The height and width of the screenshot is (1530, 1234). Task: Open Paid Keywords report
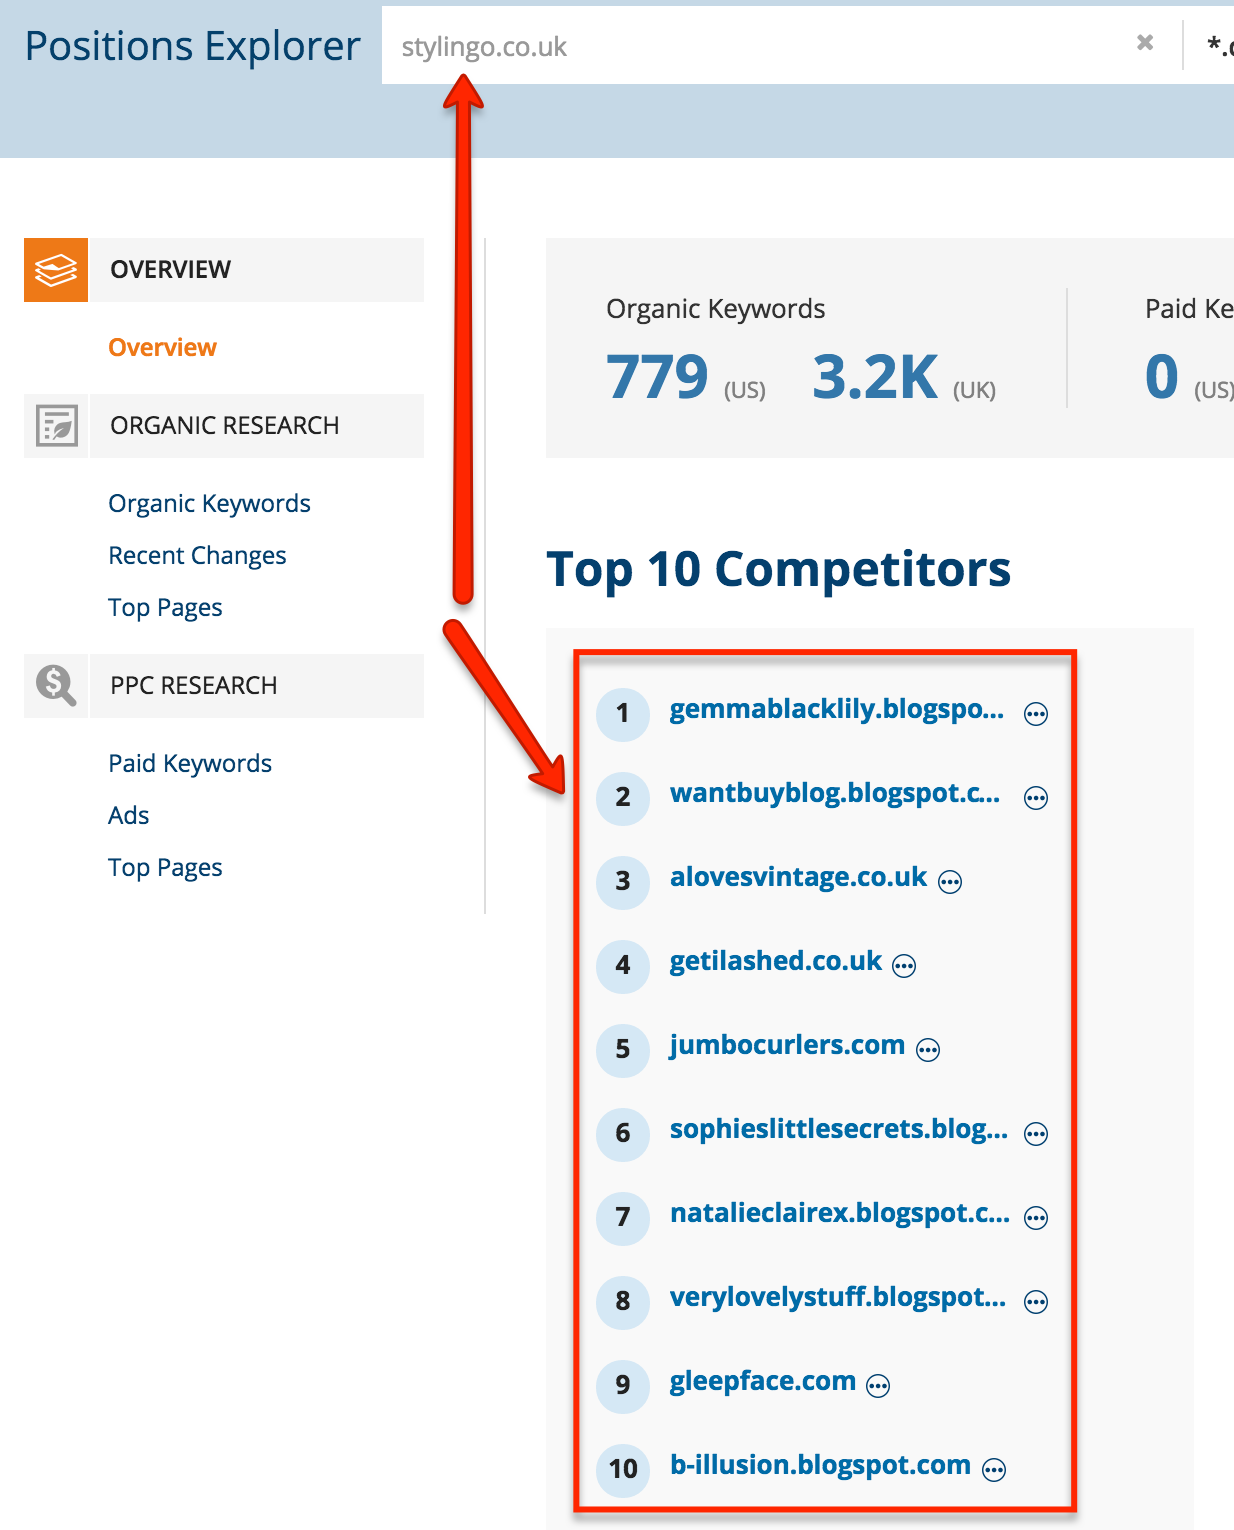click(x=190, y=764)
